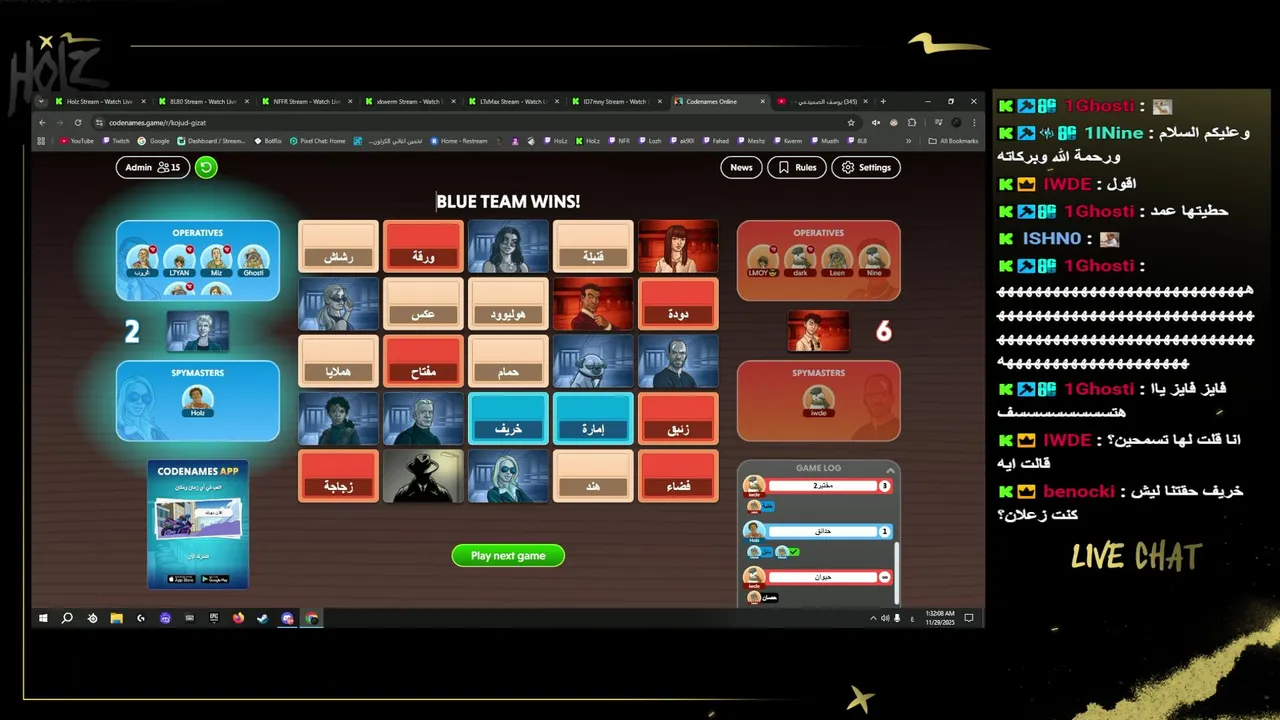Click the green reset game icon

point(206,167)
